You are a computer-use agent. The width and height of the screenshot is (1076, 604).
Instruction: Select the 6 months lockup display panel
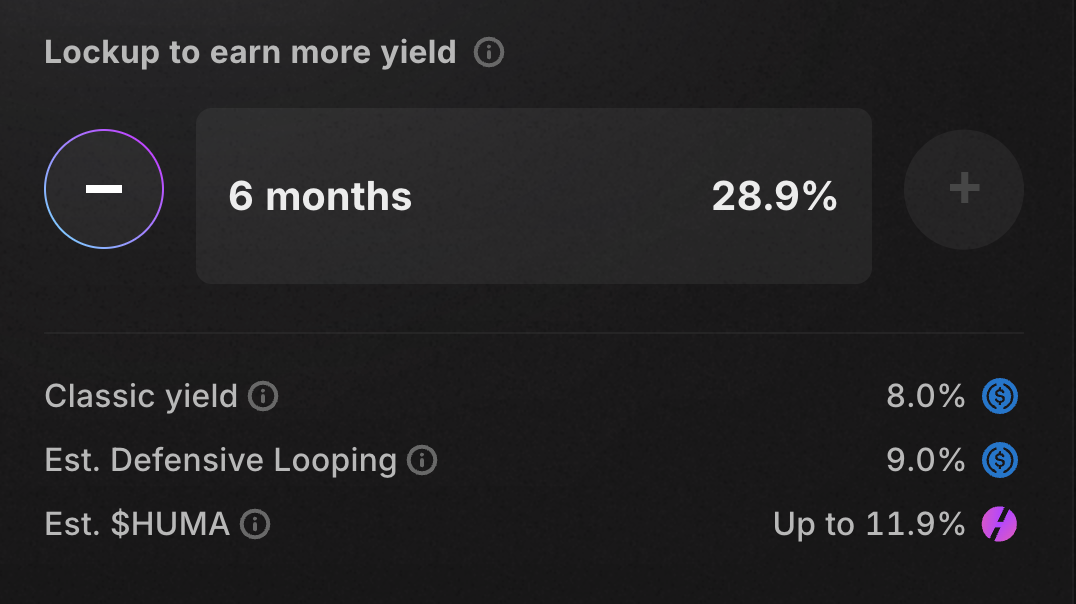coord(534,196)
